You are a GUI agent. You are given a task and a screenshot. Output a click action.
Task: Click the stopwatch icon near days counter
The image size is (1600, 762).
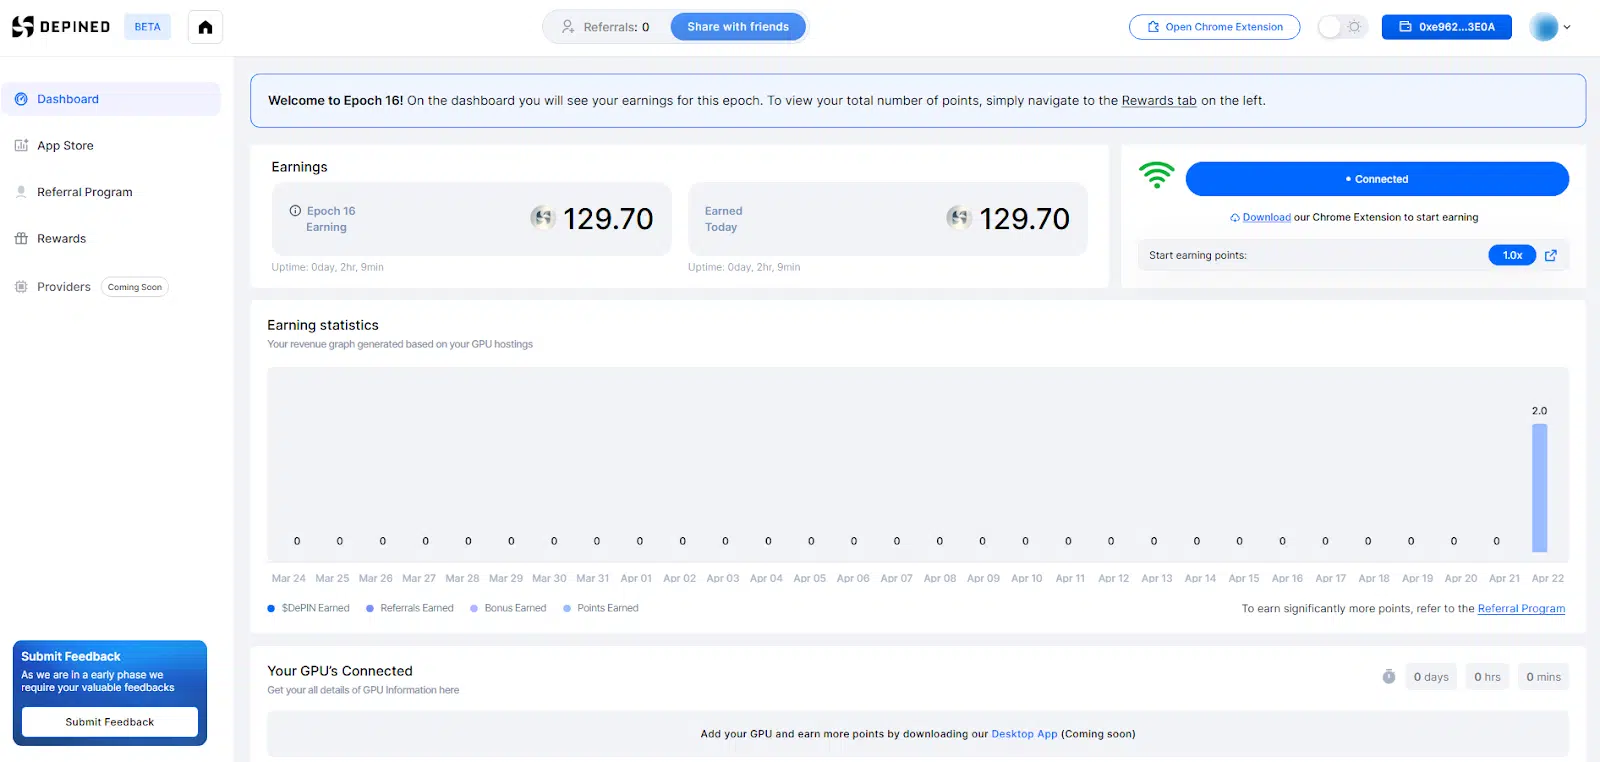tap(1389, 677)
